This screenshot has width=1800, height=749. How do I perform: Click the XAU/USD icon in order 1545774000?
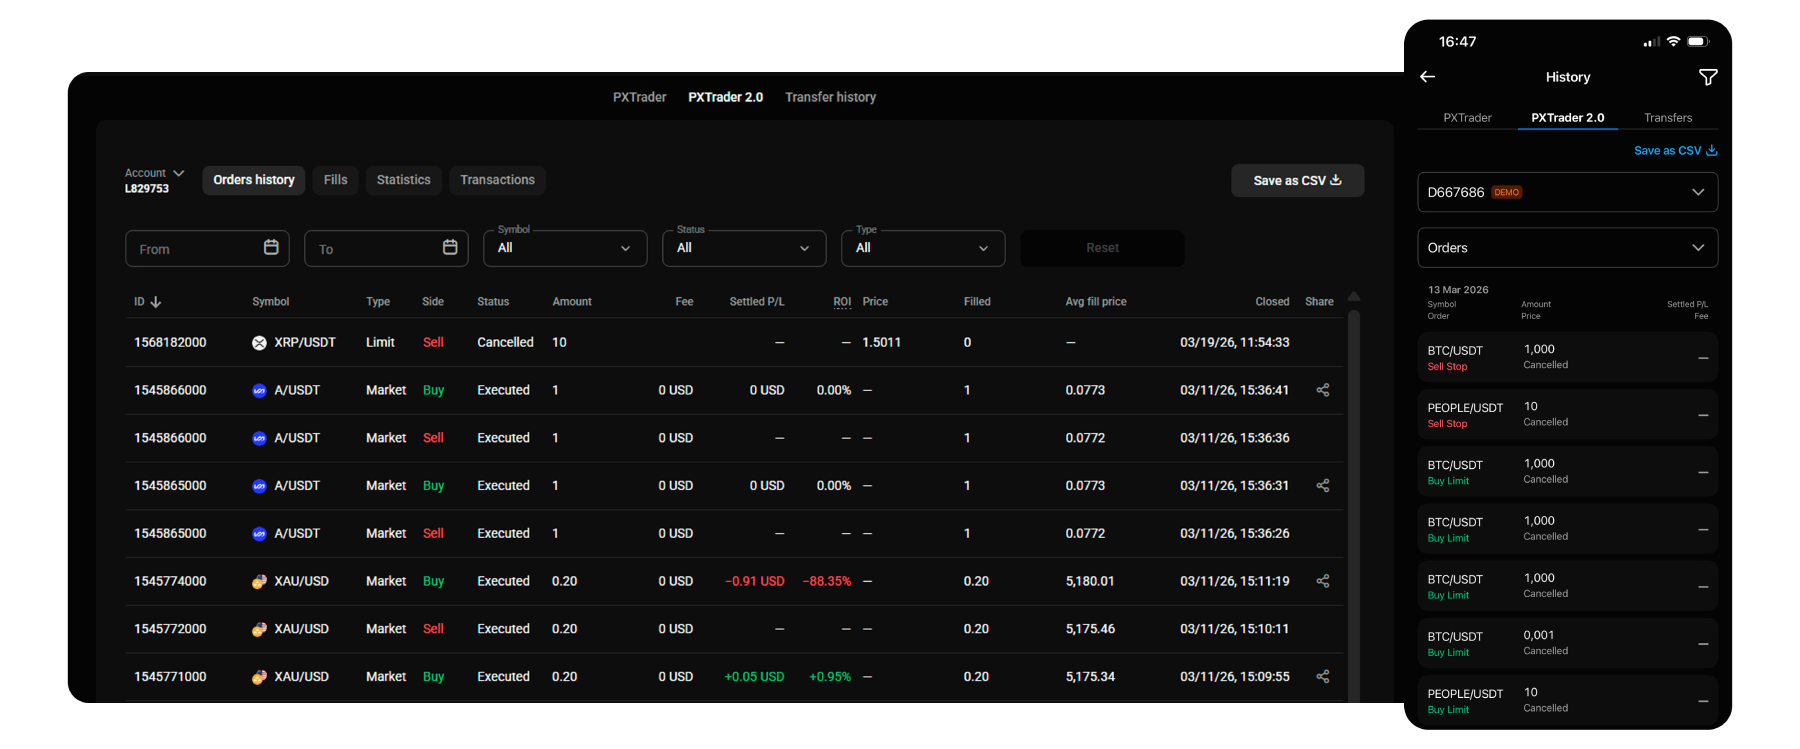click(259, 581)
